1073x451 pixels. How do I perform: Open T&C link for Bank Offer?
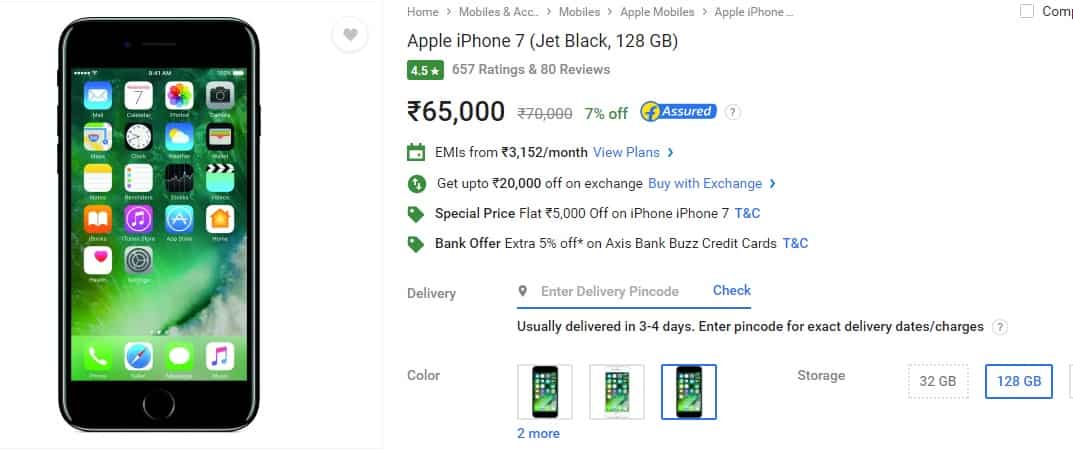[795, 243]
